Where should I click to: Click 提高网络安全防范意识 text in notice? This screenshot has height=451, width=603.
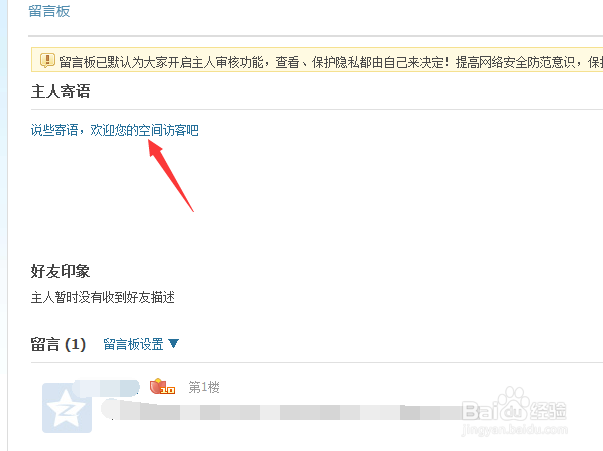tap(515, 62)
